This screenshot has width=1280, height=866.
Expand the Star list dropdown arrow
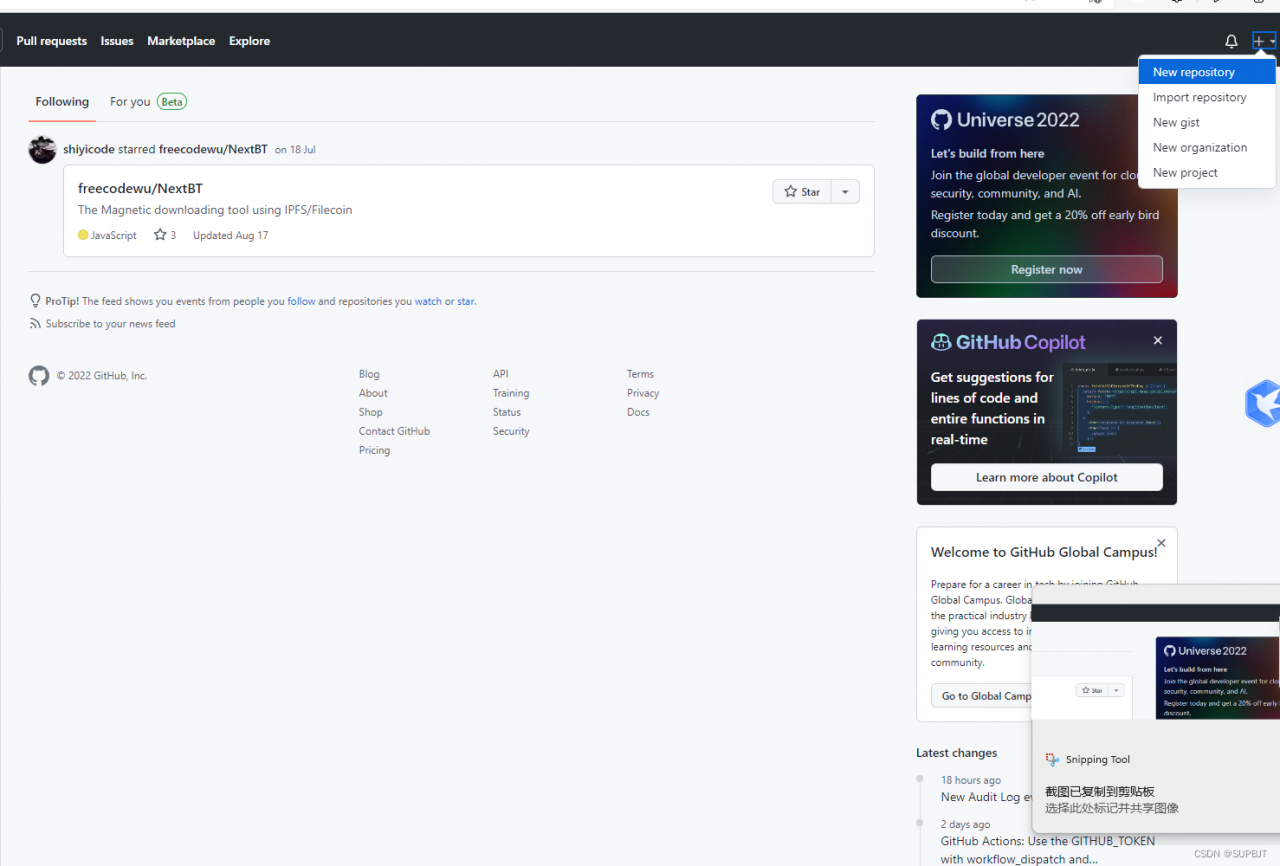pyautogui.click(x=845, y=192)
